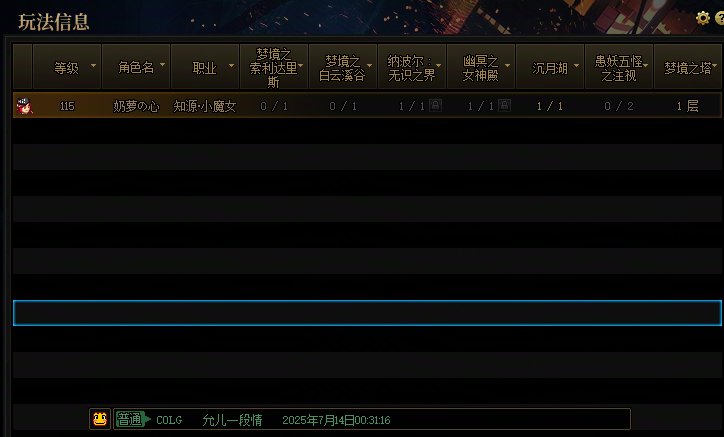The height and width of the screenshot is (437, 724).
Task: Open the 职业 column dropdown arrow
Action: (x=231, y=65)
